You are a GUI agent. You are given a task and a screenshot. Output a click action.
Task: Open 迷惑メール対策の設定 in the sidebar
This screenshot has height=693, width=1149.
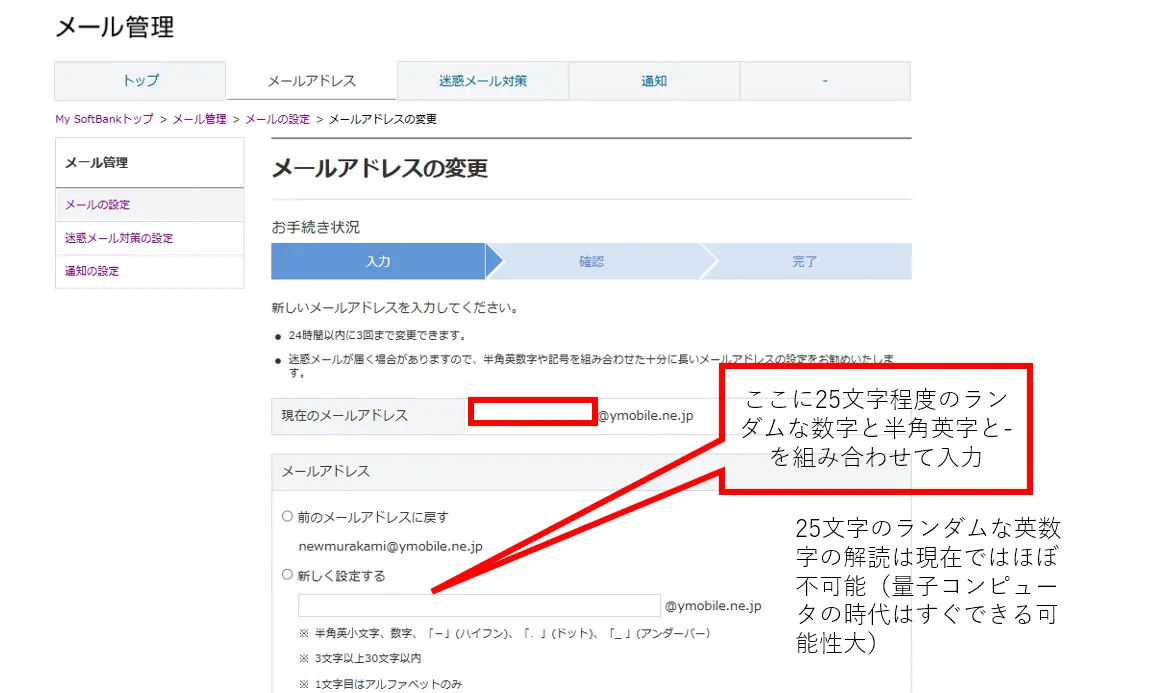[x=119, y=238]
